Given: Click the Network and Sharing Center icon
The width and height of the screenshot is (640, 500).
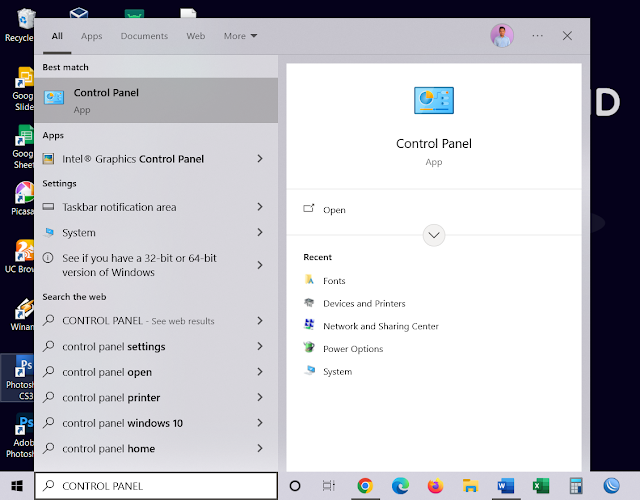Looking at the screenshot, I should [x=309, y=325].
